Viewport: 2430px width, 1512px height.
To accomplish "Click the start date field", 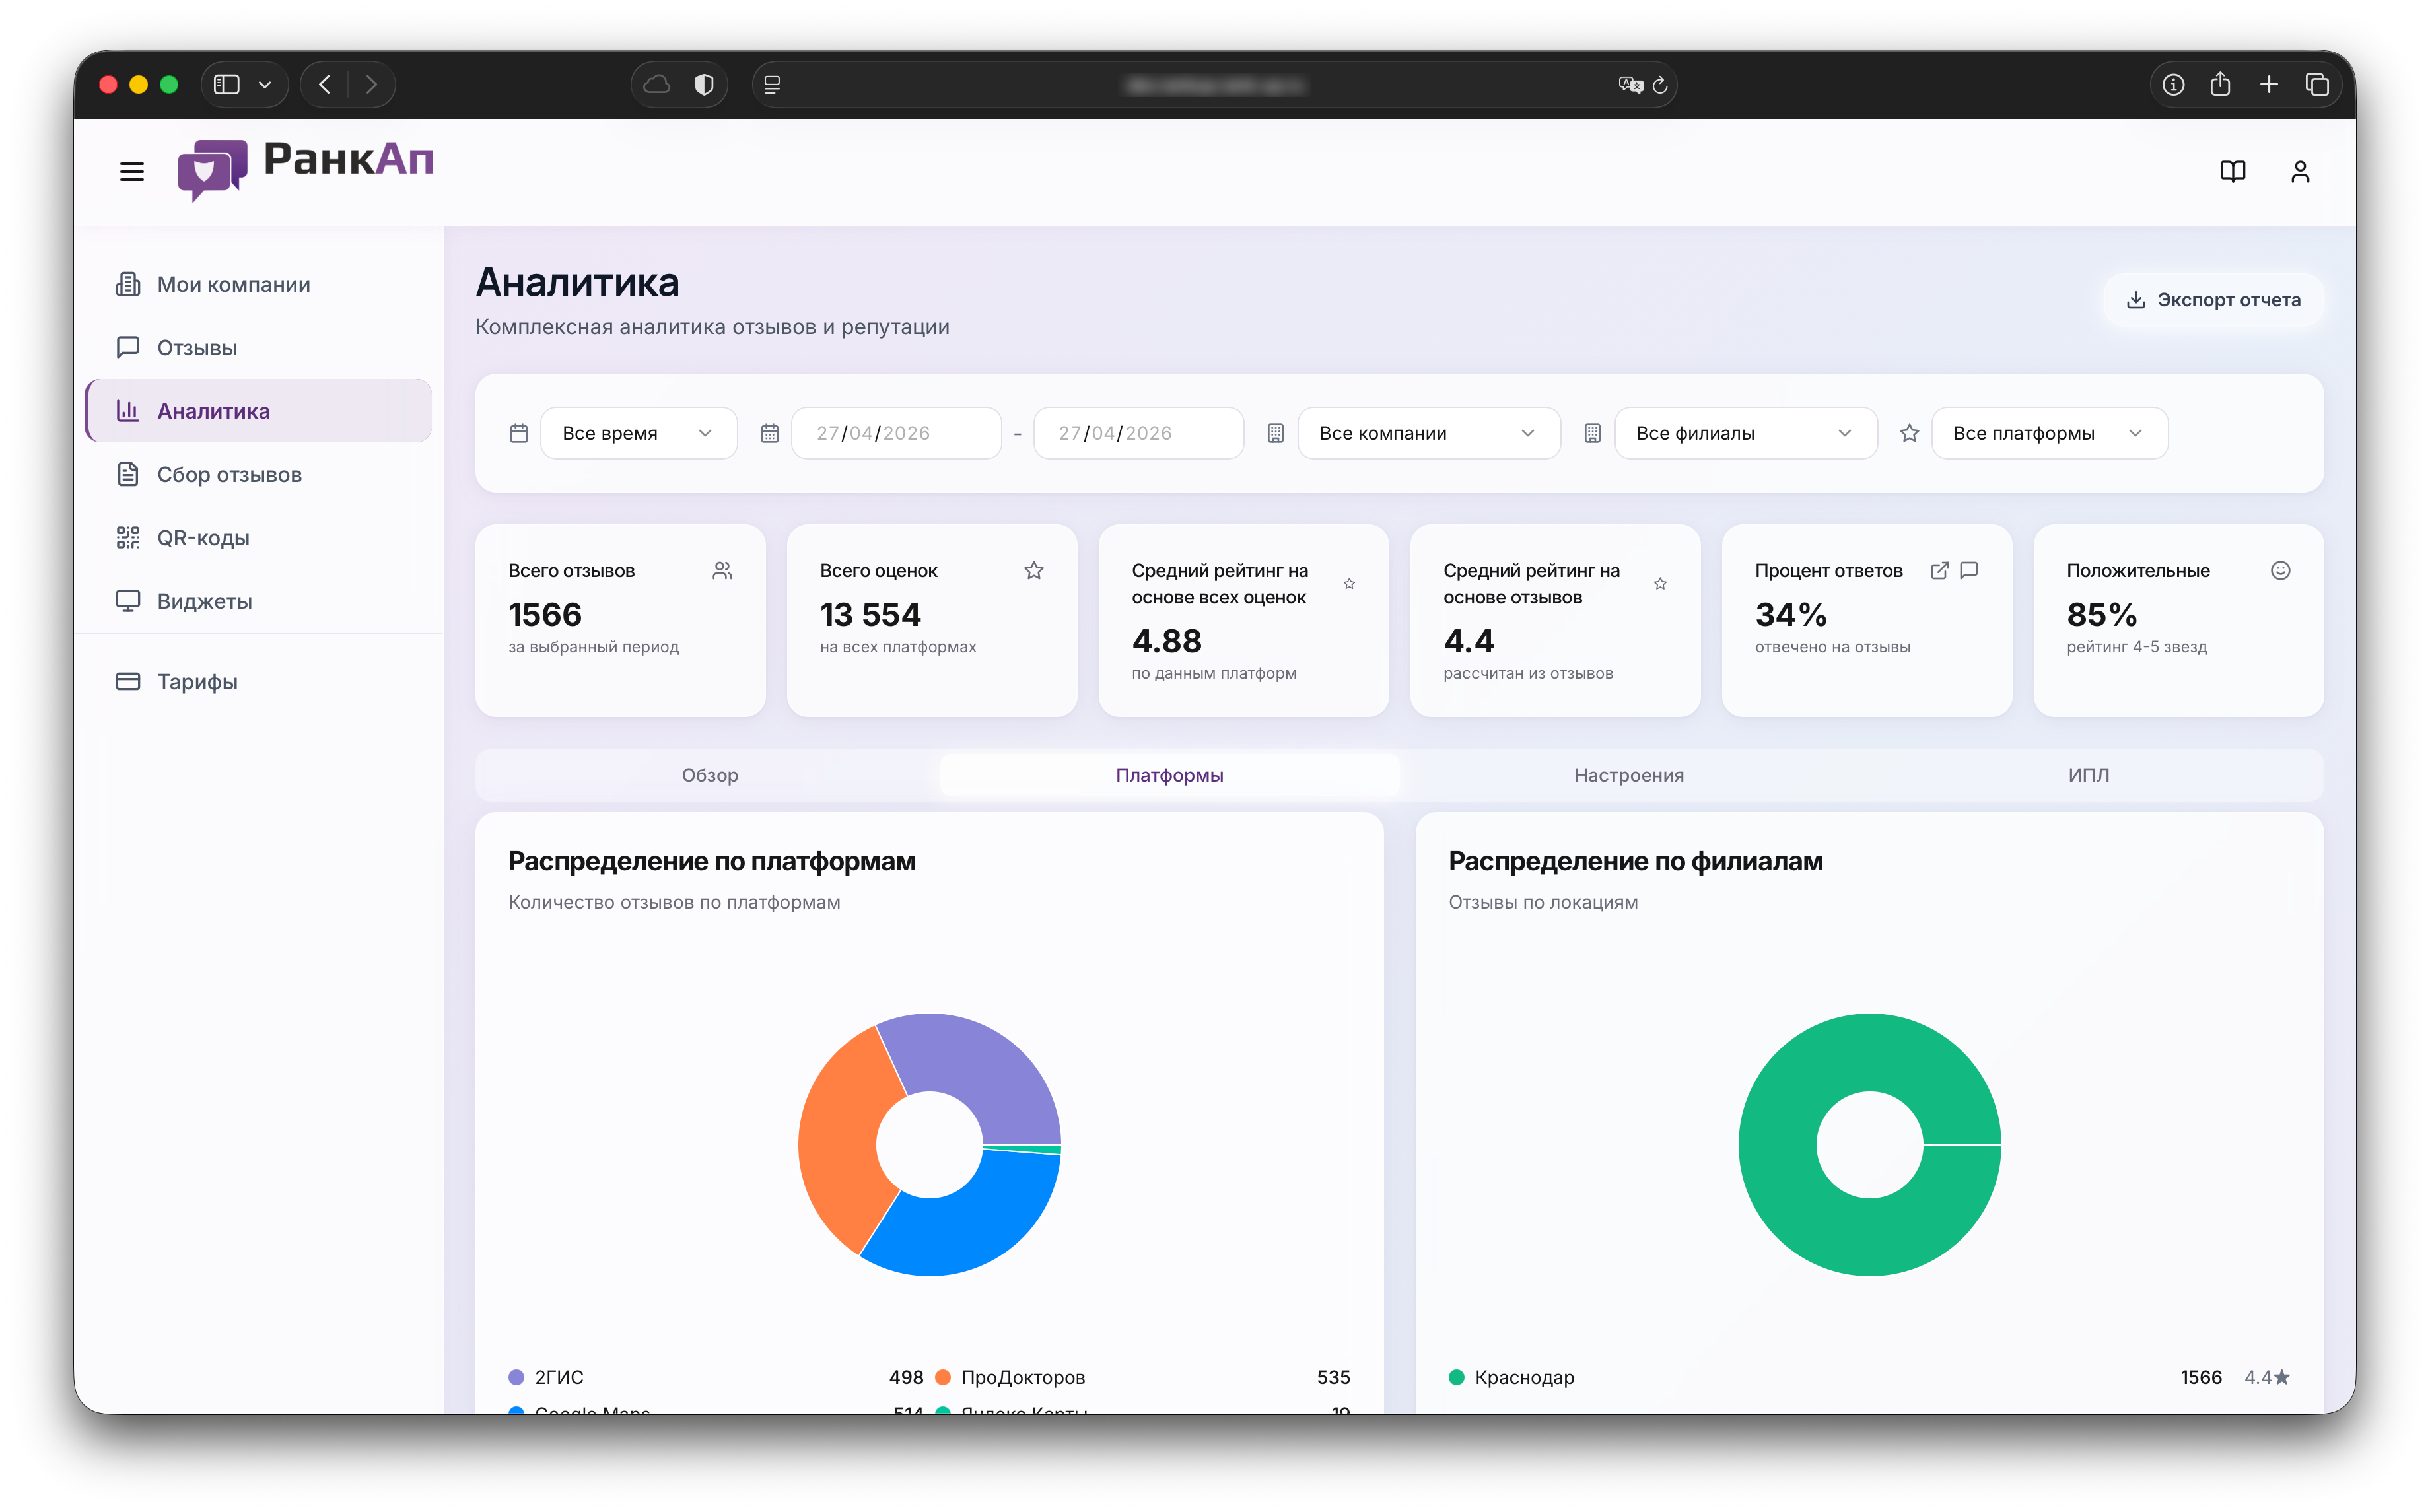I will pos(896,433).
